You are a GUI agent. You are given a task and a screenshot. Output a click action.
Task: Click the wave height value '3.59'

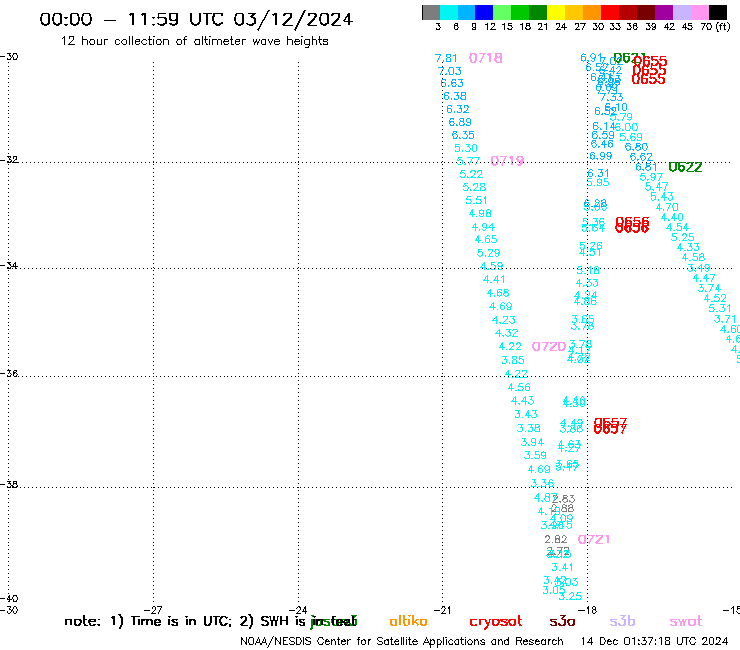point(535,456)
